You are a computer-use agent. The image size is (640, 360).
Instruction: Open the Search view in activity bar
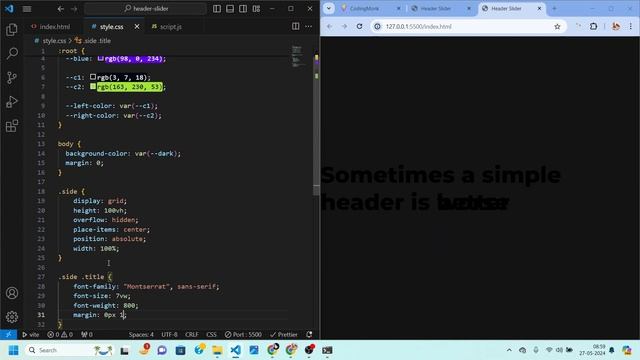tap(12, 53)
